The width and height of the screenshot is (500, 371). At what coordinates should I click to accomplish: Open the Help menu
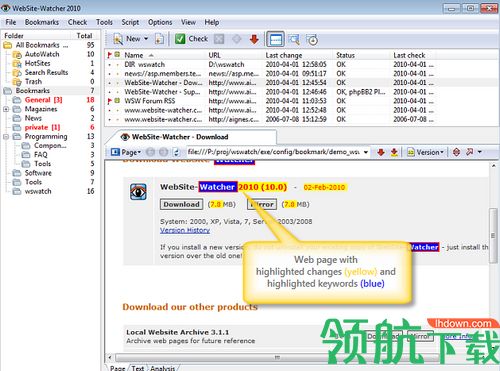click(x=212, y=22)
